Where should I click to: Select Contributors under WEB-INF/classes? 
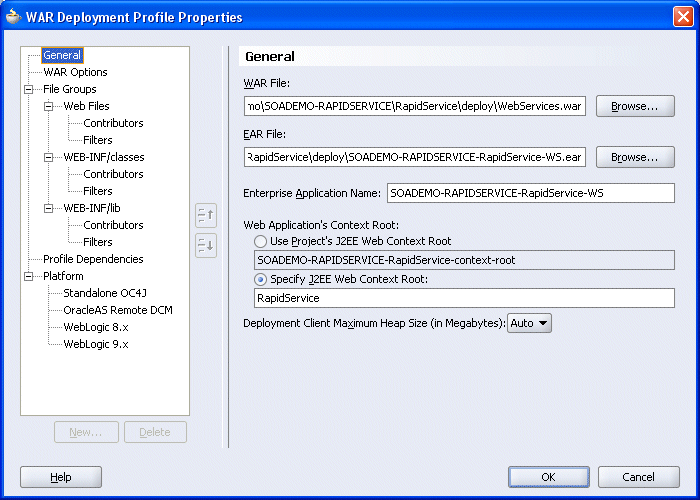pyautogui.click(x=113, y=174)
